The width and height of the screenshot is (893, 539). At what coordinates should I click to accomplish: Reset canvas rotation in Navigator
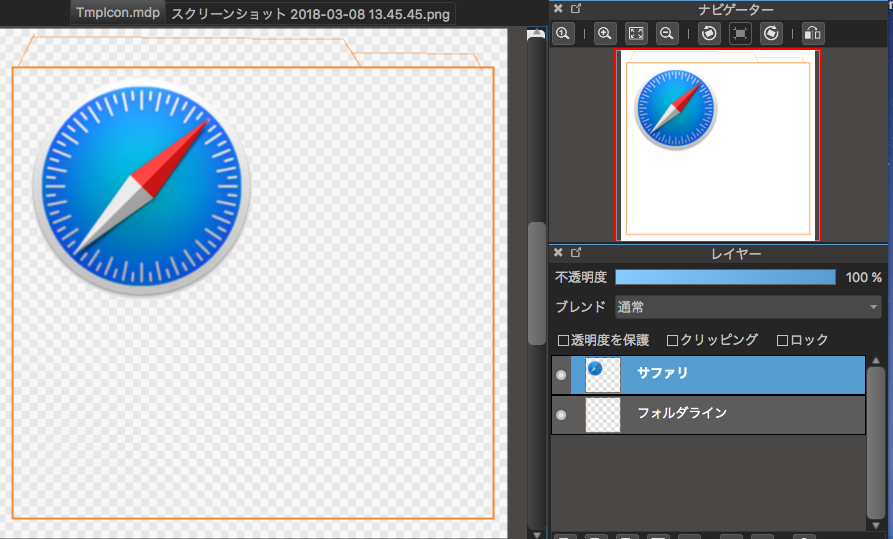point(740,34)
